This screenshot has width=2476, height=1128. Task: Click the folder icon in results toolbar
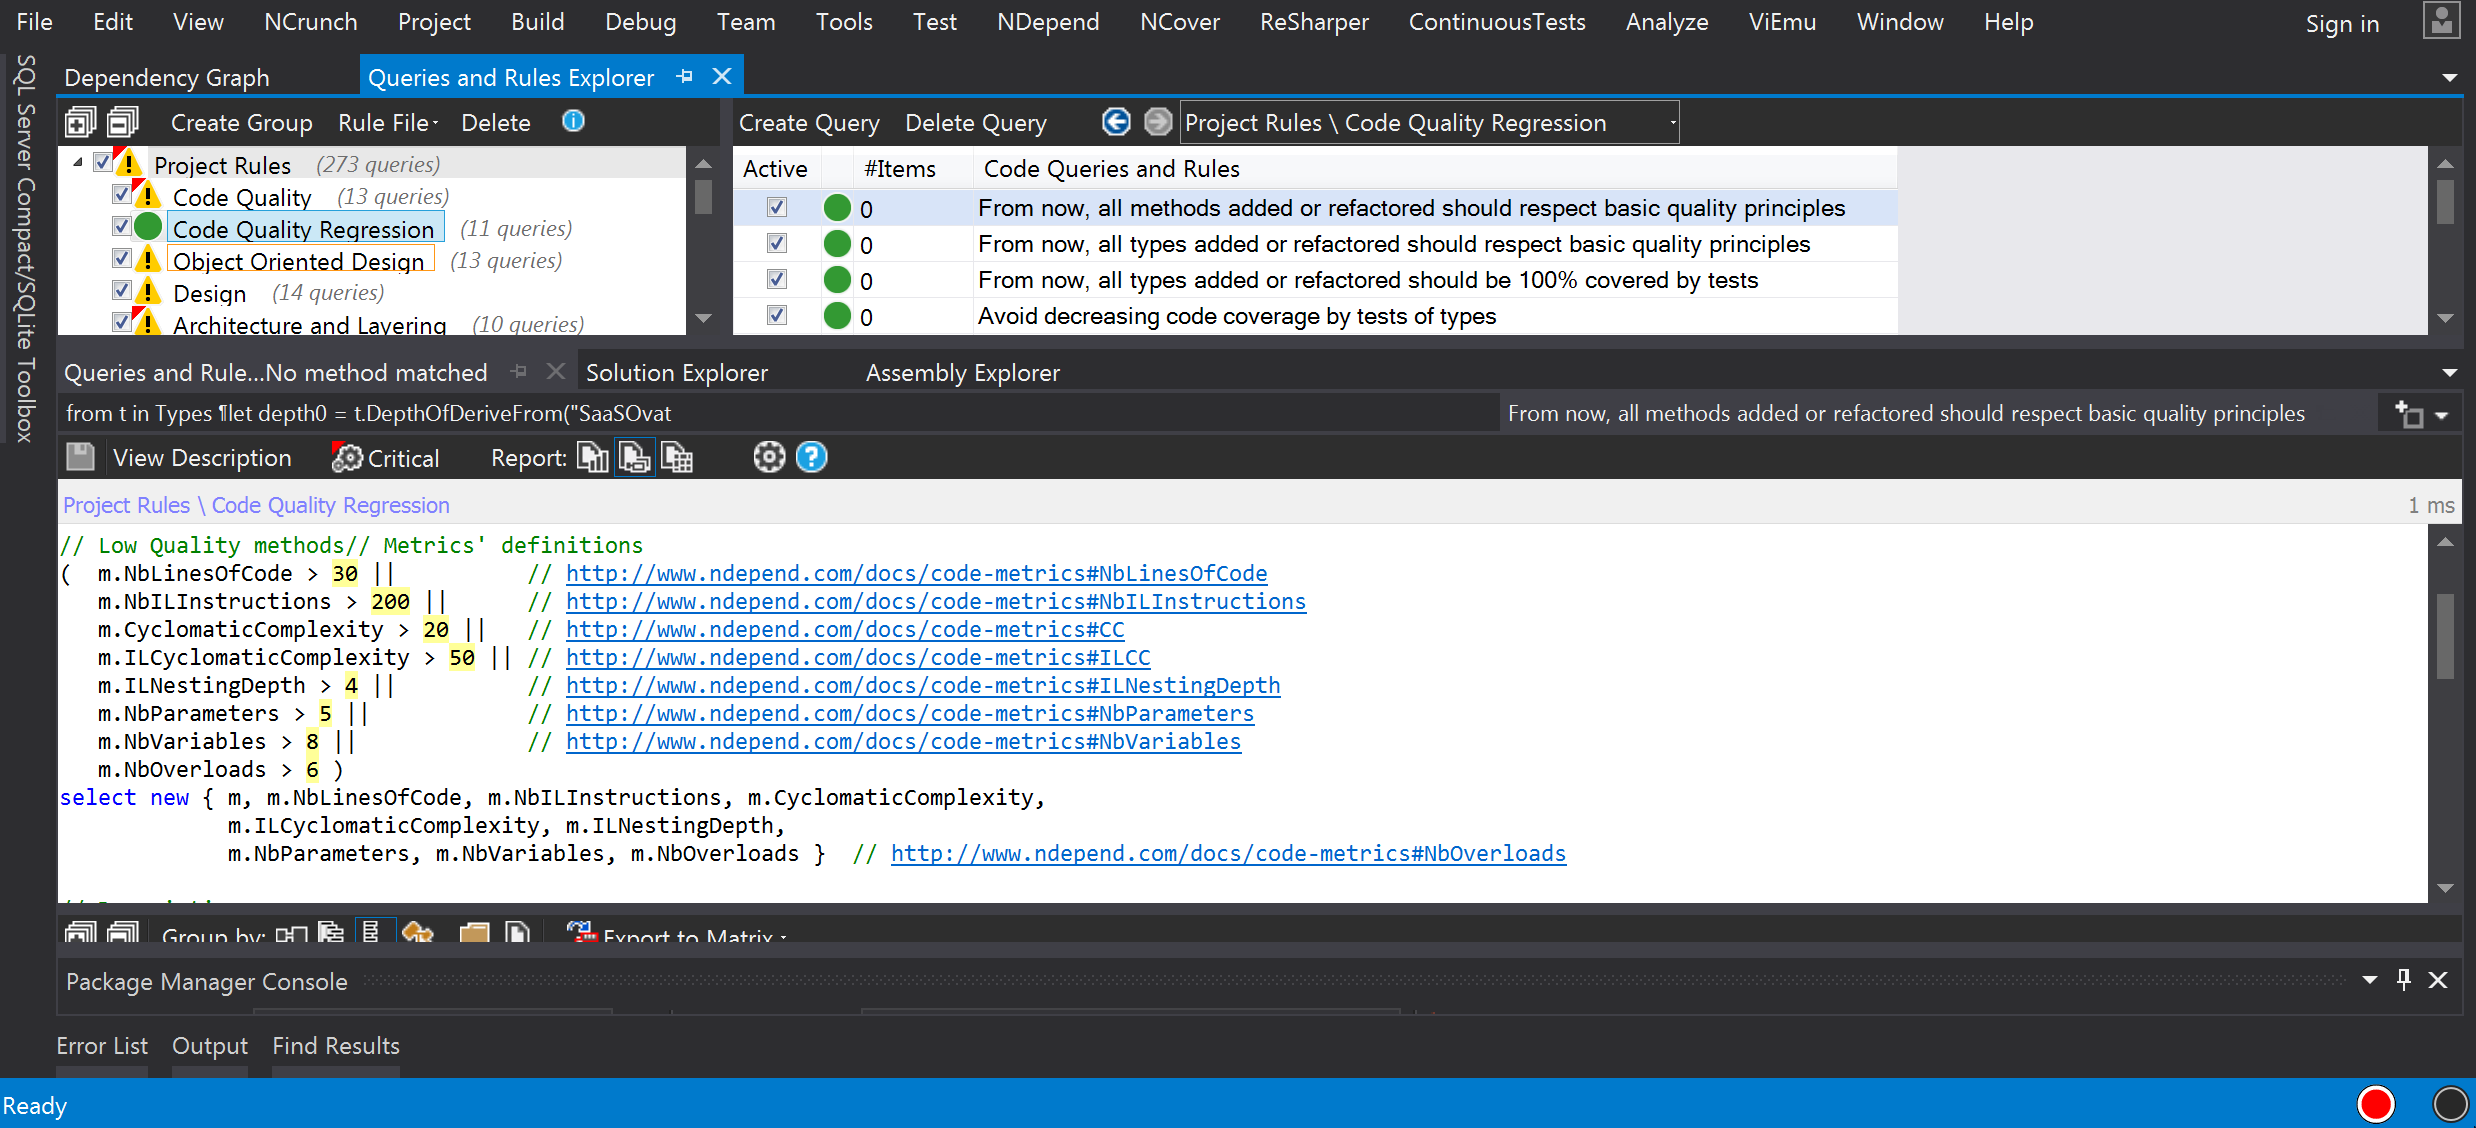474,933
